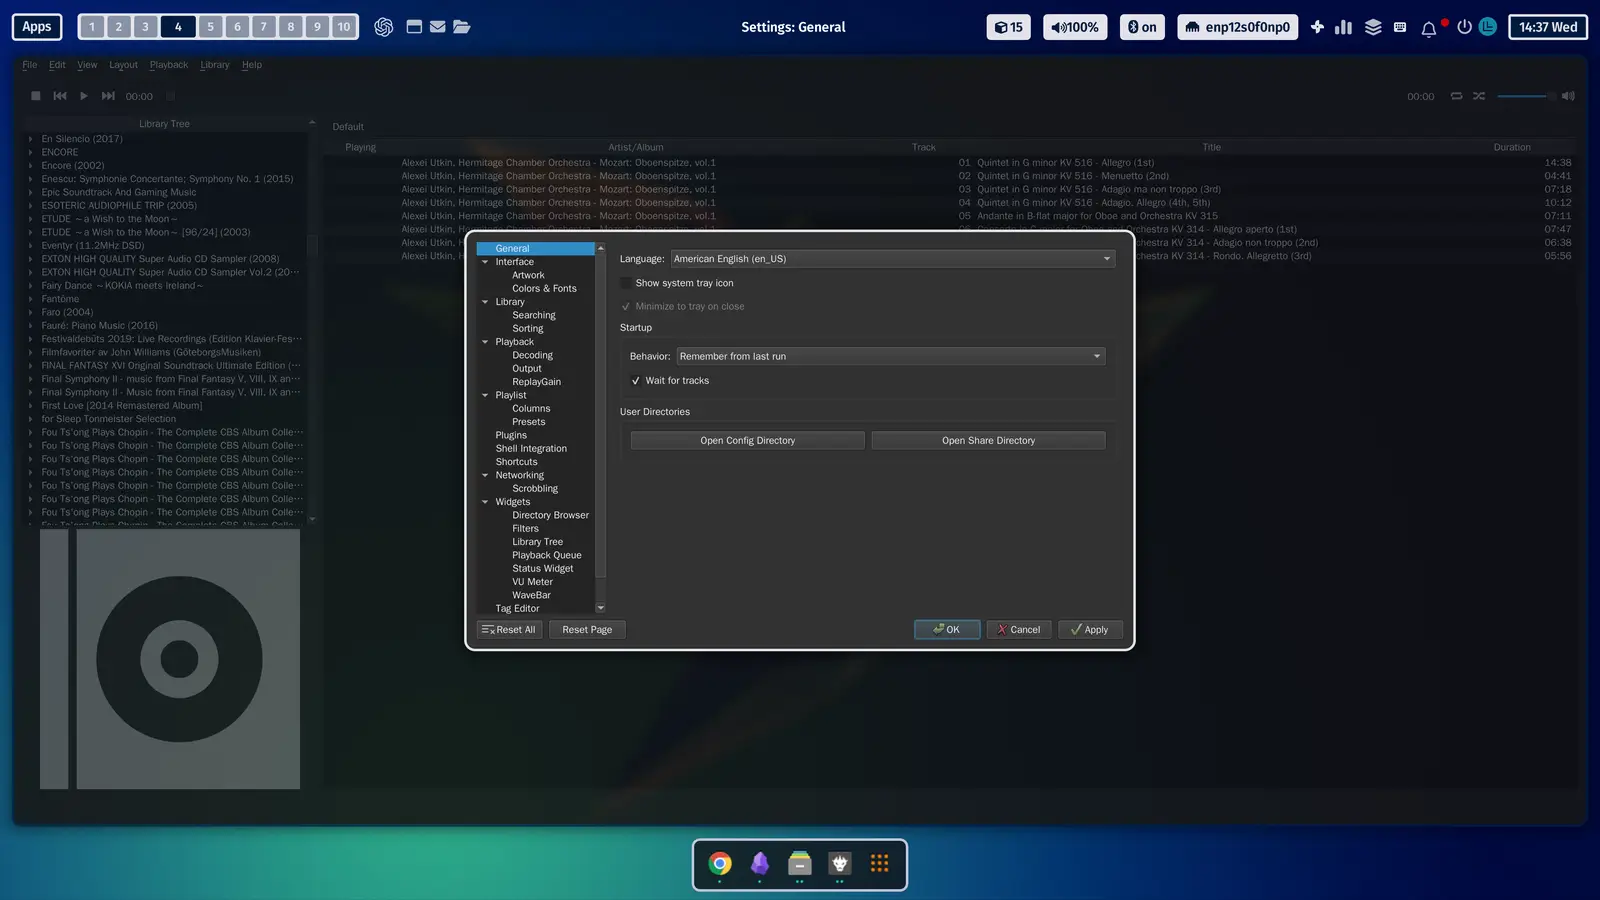Launch Google Chrome from the dock

[720, 863]
